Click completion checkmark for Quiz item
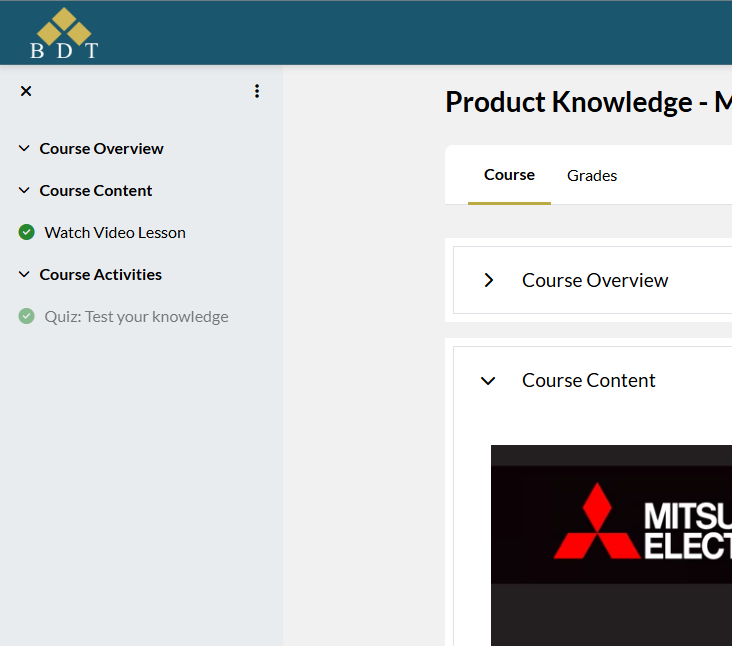 pos(27,316)
